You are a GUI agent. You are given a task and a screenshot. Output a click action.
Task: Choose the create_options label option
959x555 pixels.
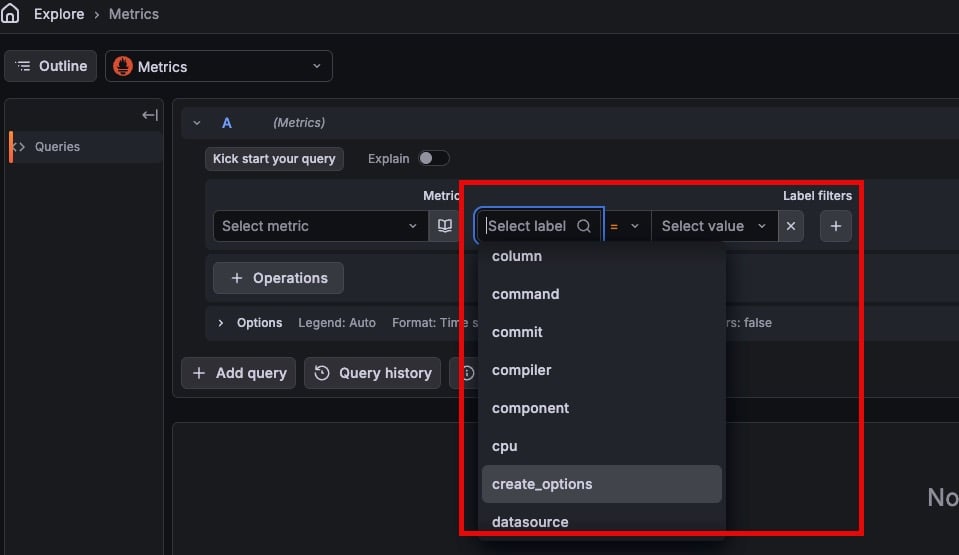click(602, 484)
